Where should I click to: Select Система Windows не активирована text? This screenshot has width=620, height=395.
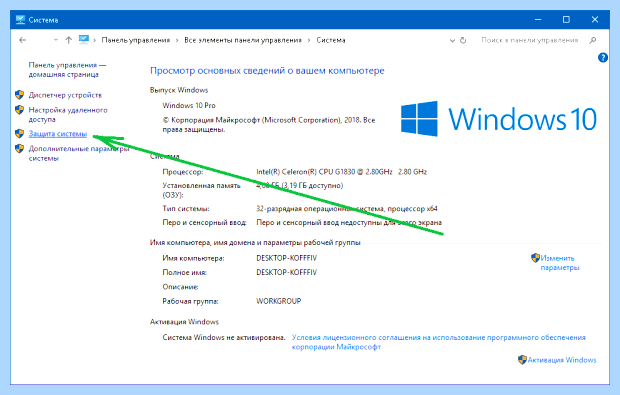(224, 338)
